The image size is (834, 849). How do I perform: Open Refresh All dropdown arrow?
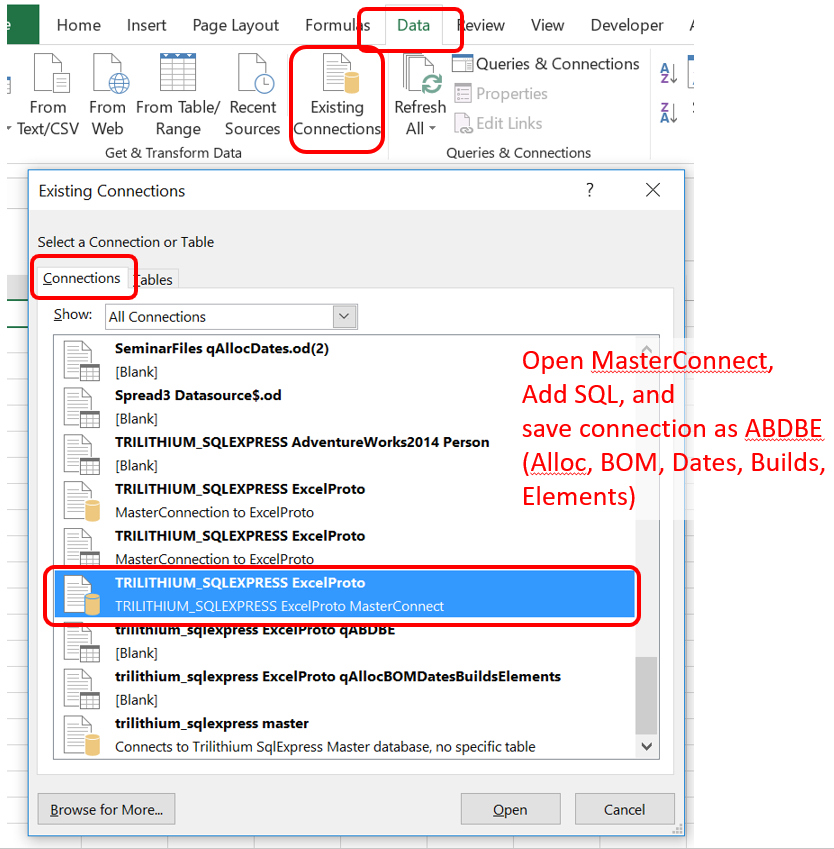click(x=432, y=129)
